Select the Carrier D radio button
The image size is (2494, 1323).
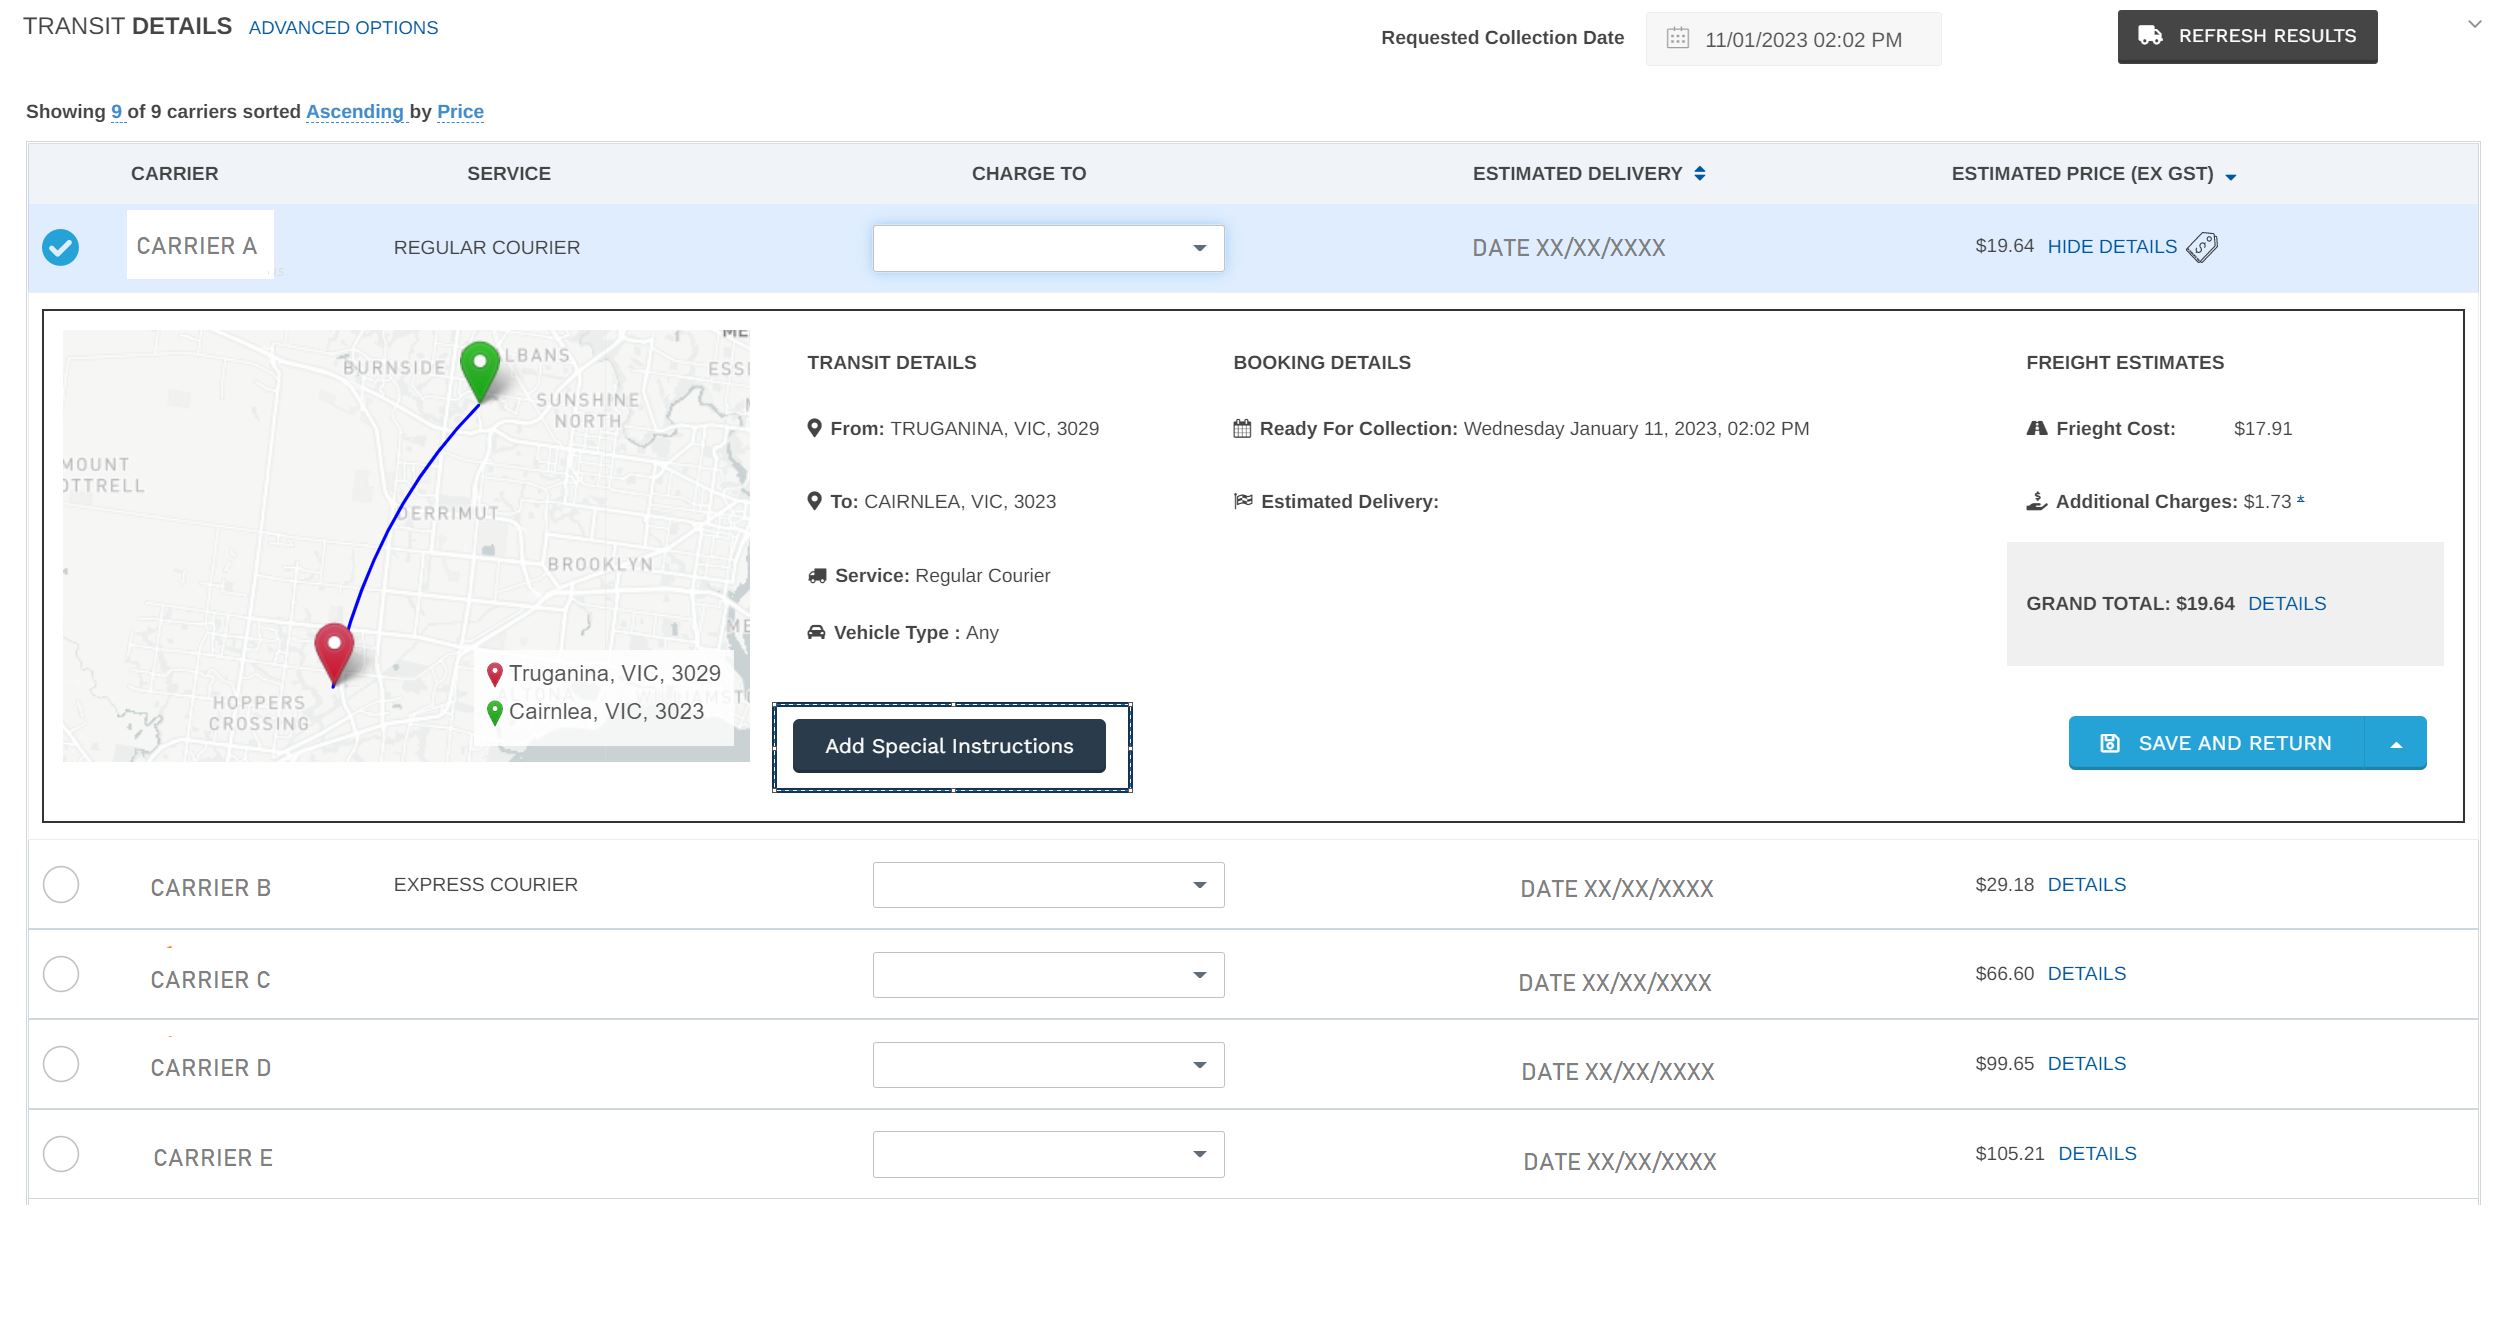point(61,1064)
